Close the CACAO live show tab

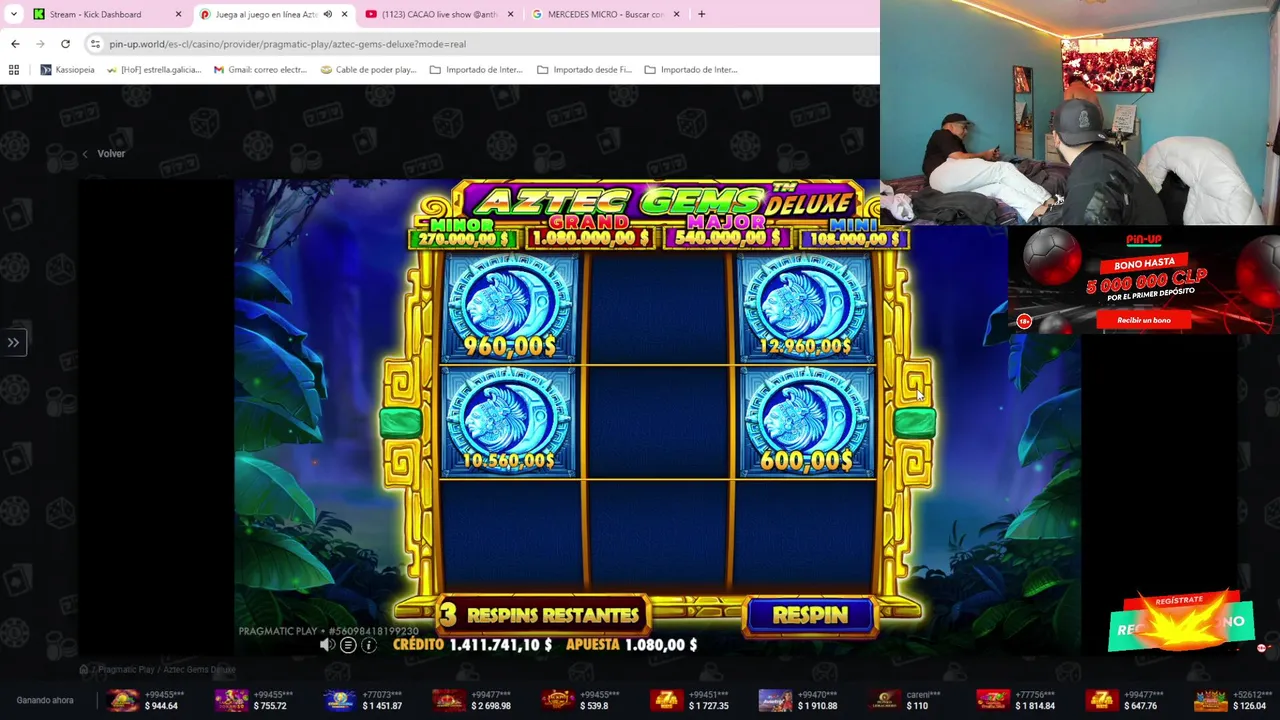click(x=509, y=14)
